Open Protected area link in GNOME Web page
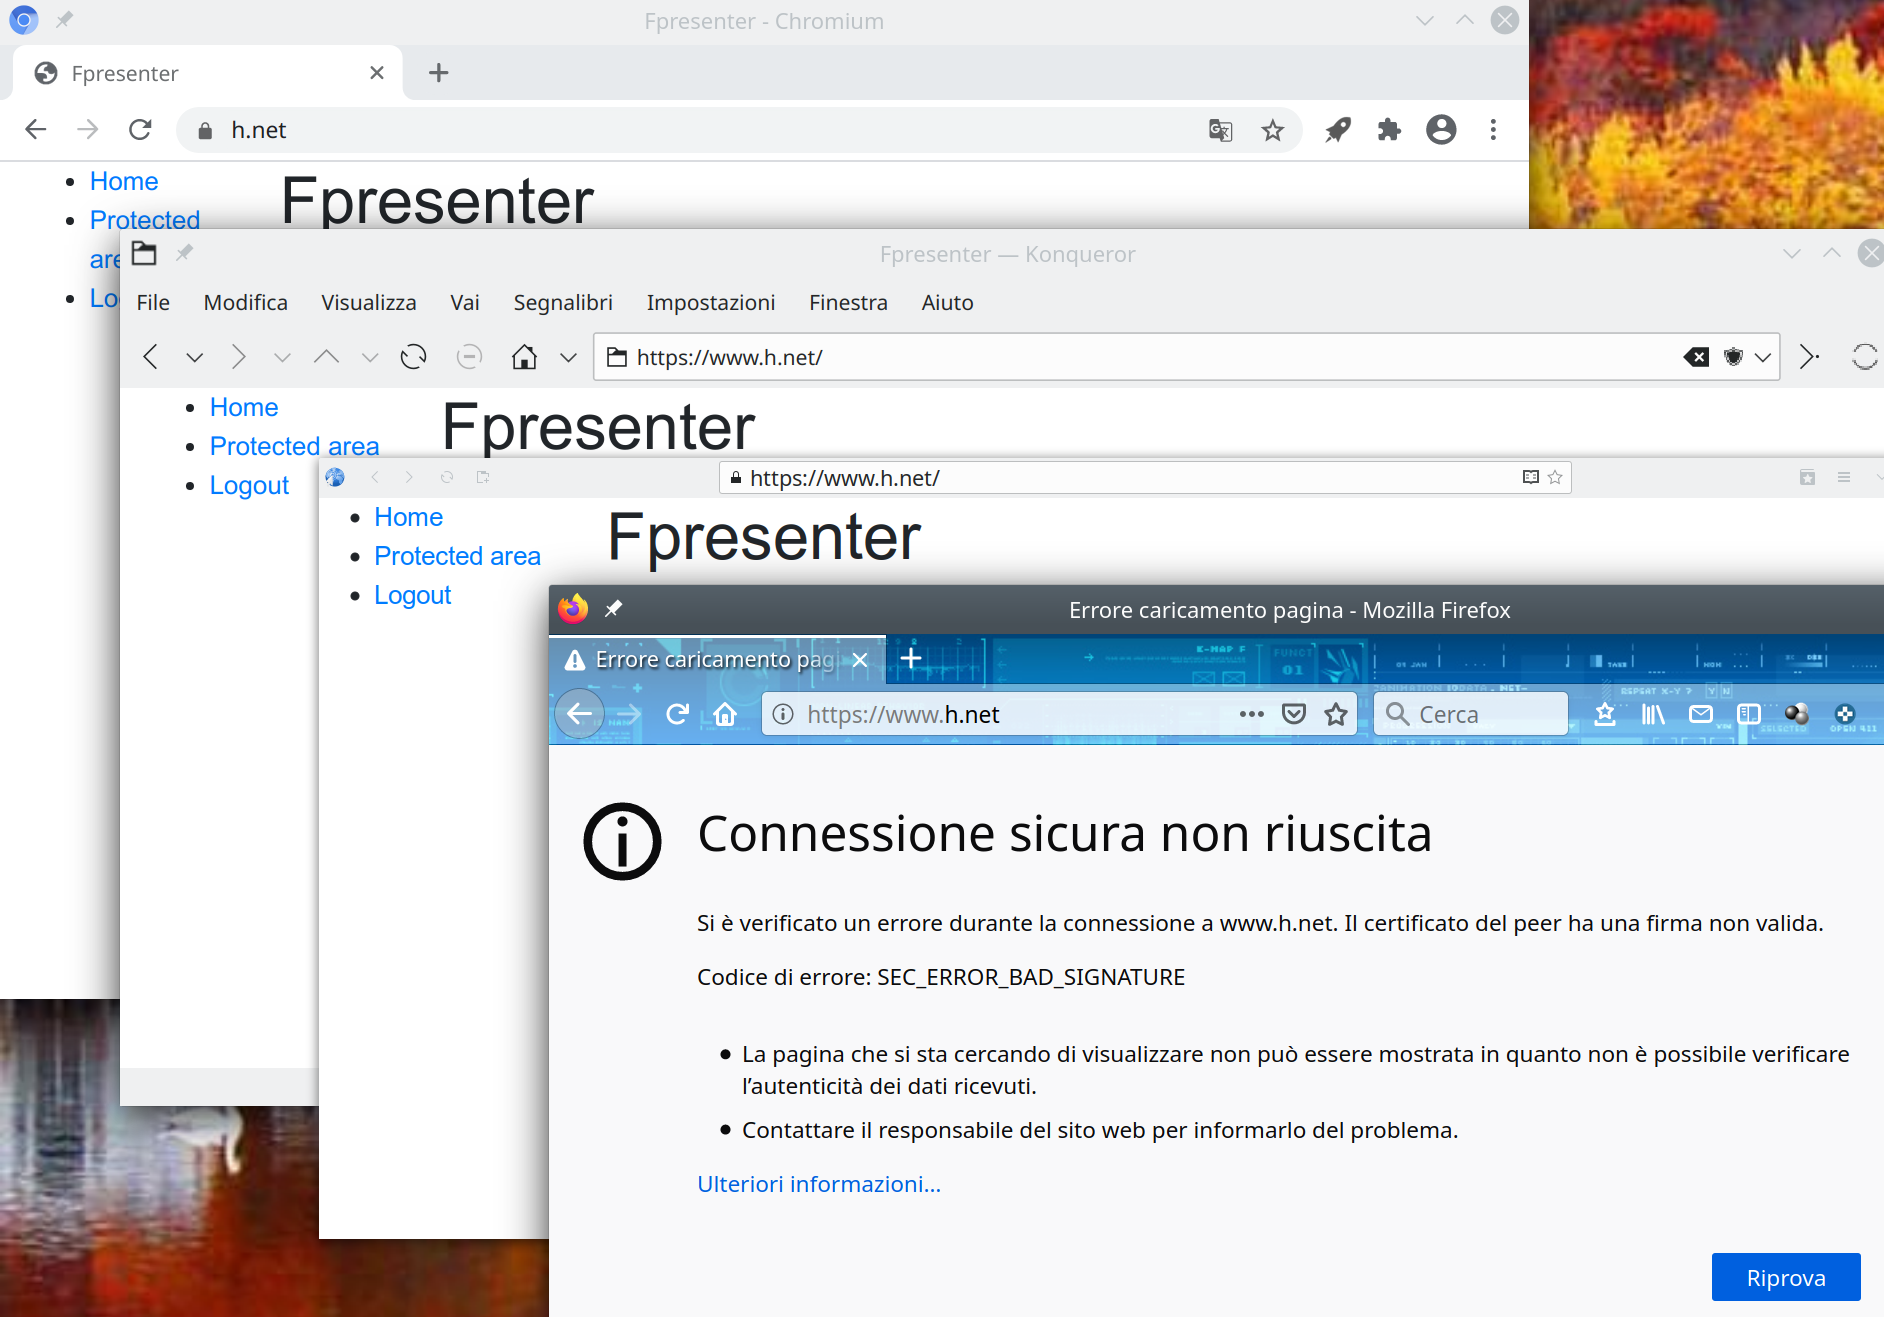Screen dimensions: 1884x1317 click(457, 556)
